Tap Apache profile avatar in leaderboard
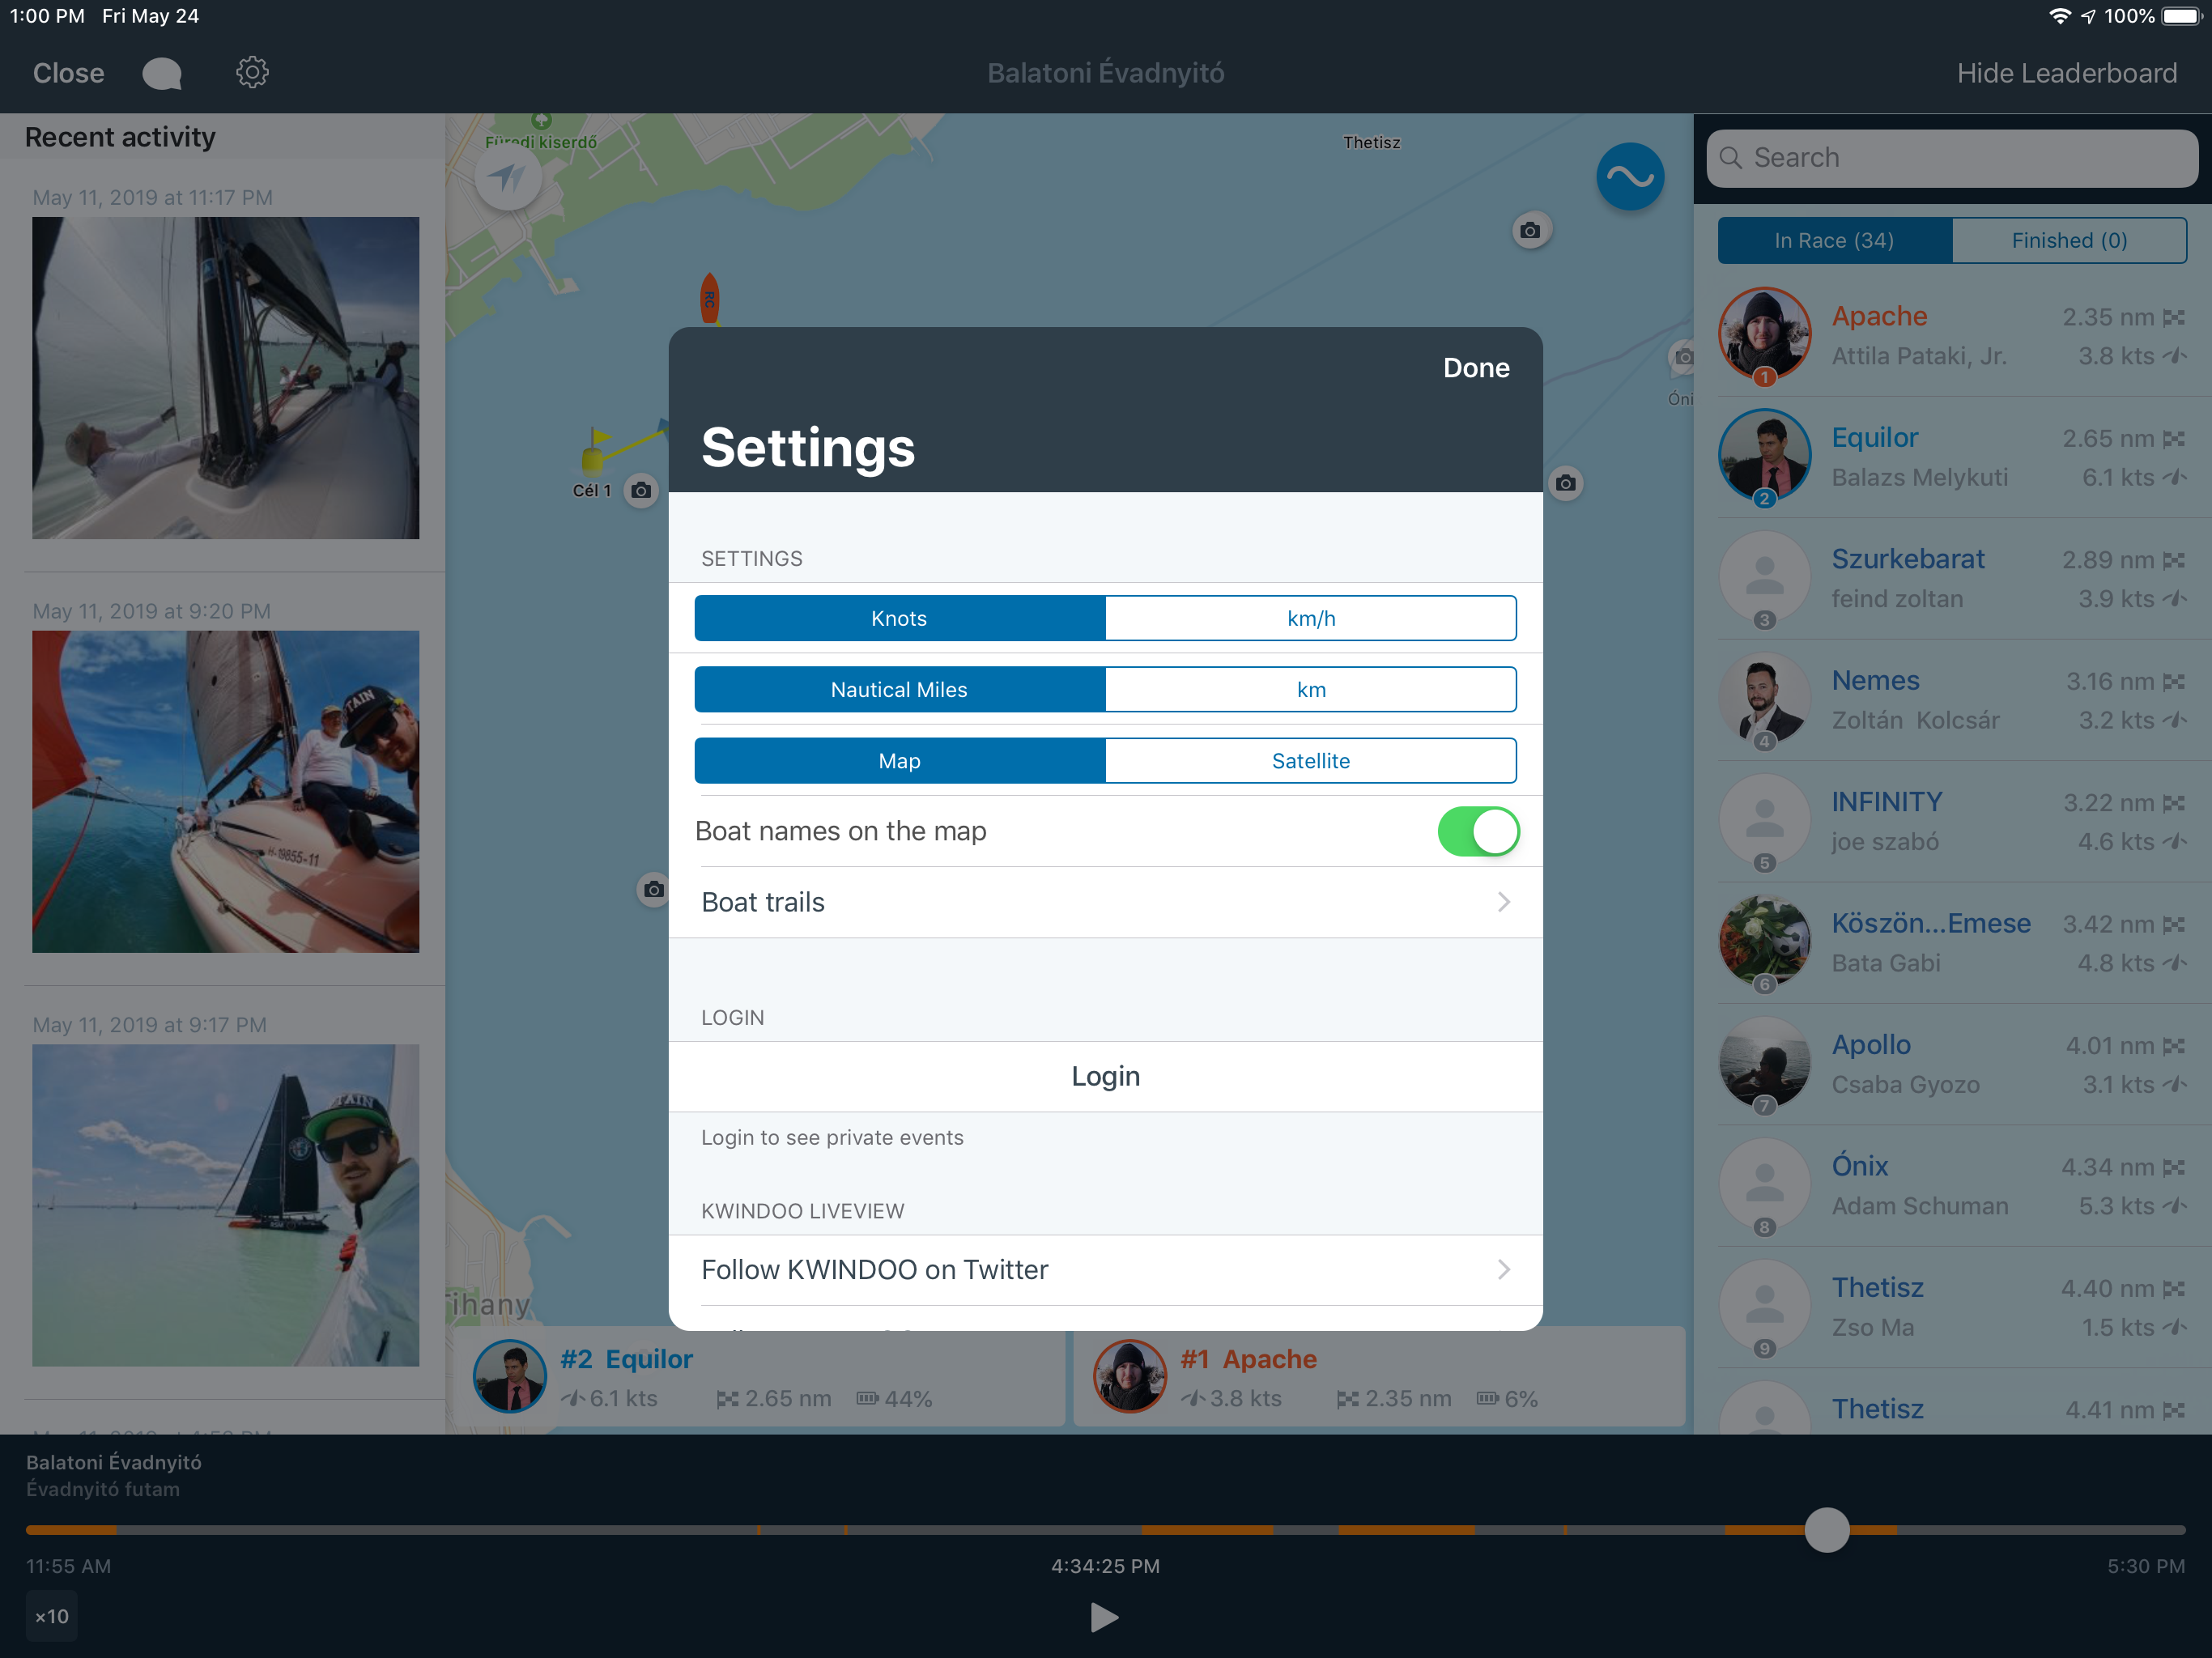The image size is (2212, 1658). 1764,334
